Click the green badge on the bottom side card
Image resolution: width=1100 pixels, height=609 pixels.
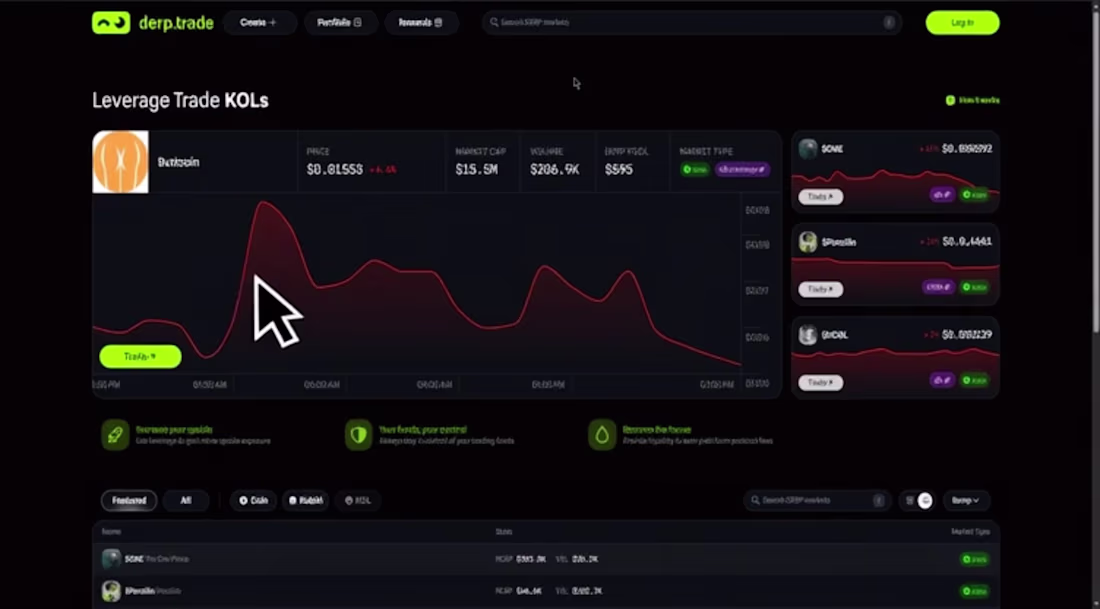(x=975, y=380)
